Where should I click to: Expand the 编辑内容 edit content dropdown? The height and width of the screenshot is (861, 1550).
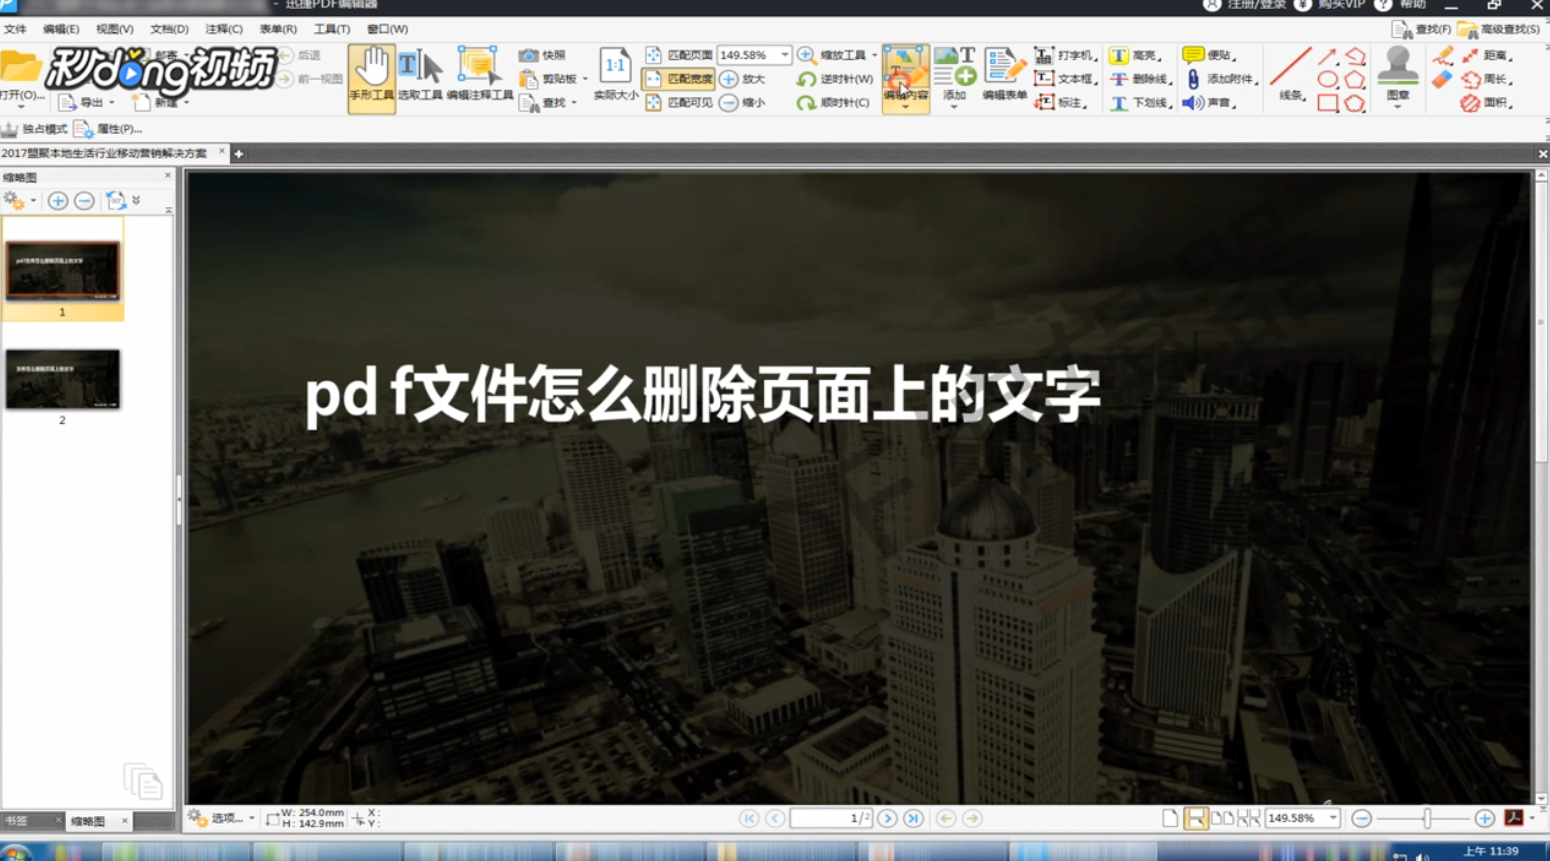(x=905, y=106)
